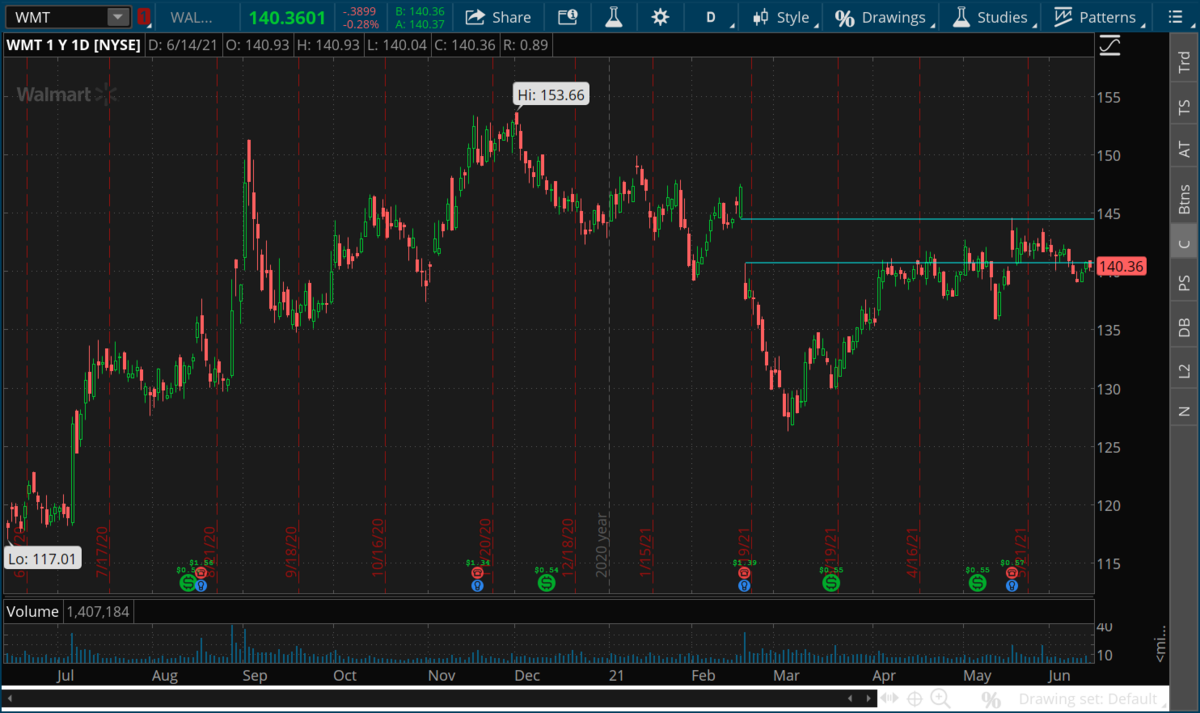Open the Patterns dropdown menu

tap(1096, 17)
